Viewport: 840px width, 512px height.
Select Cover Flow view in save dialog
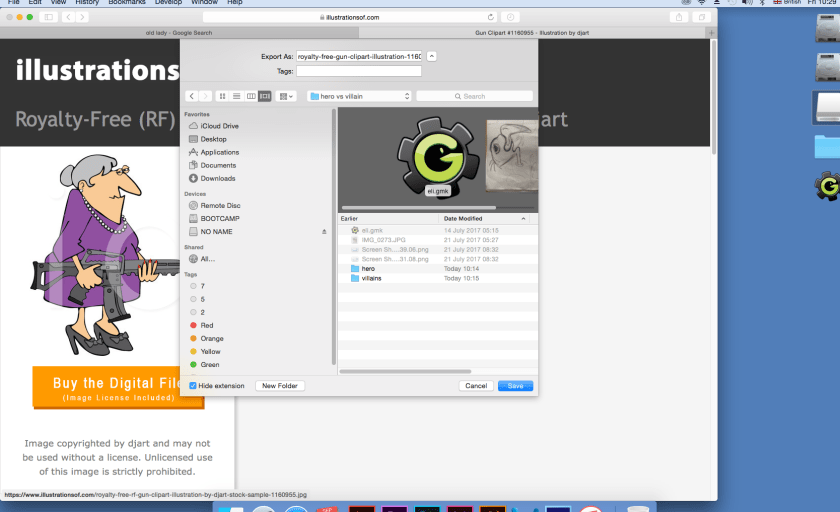[265, 96]
